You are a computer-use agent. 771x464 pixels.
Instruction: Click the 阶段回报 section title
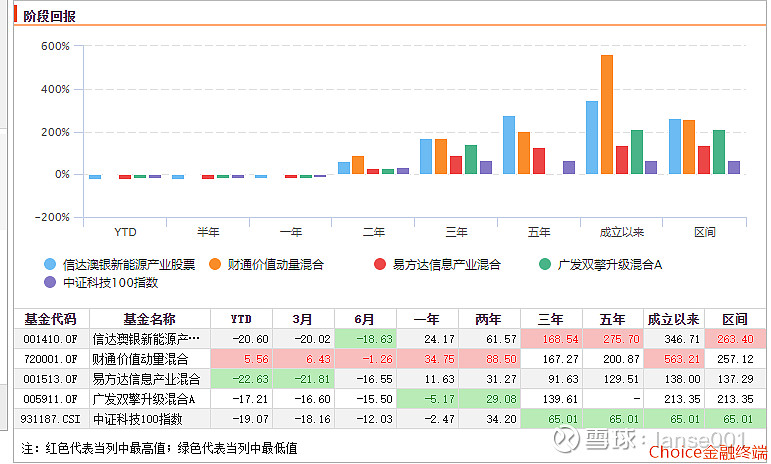click(49, 16)
